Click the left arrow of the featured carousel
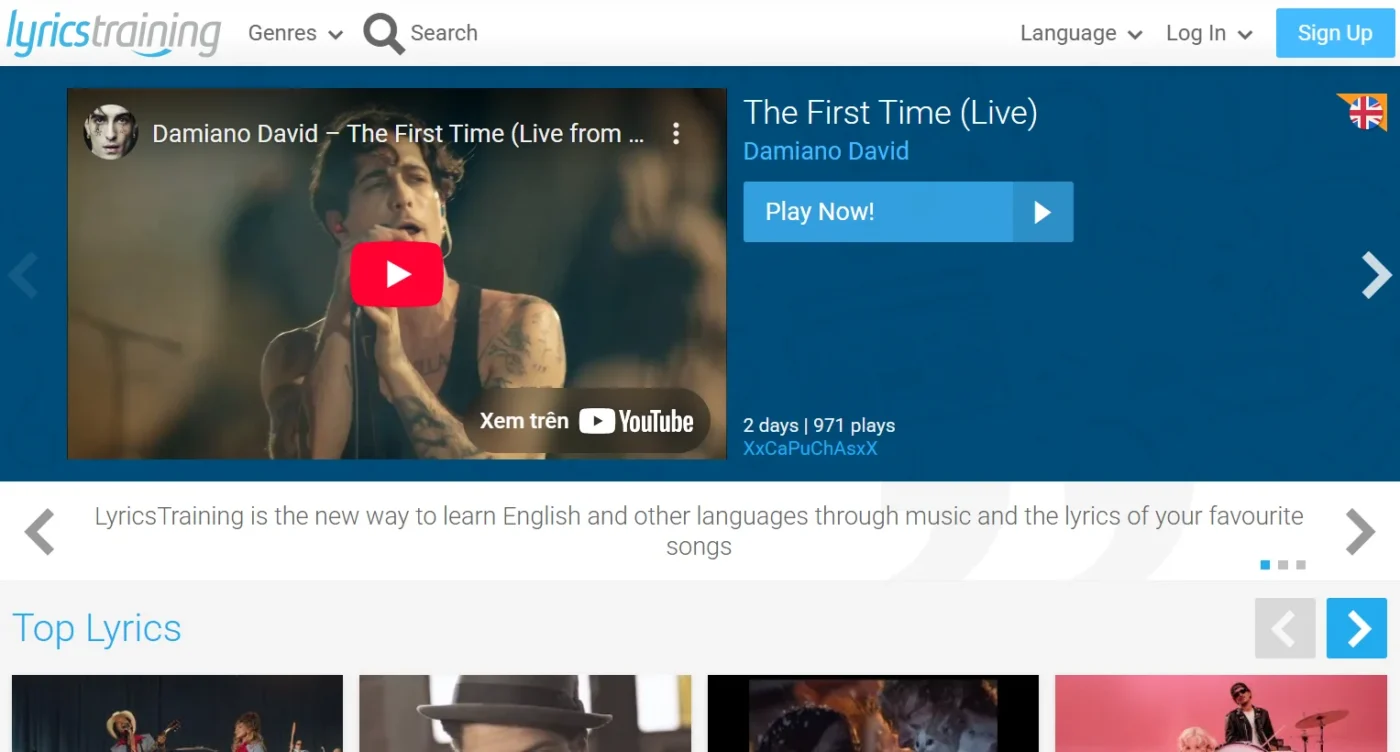 24,275
